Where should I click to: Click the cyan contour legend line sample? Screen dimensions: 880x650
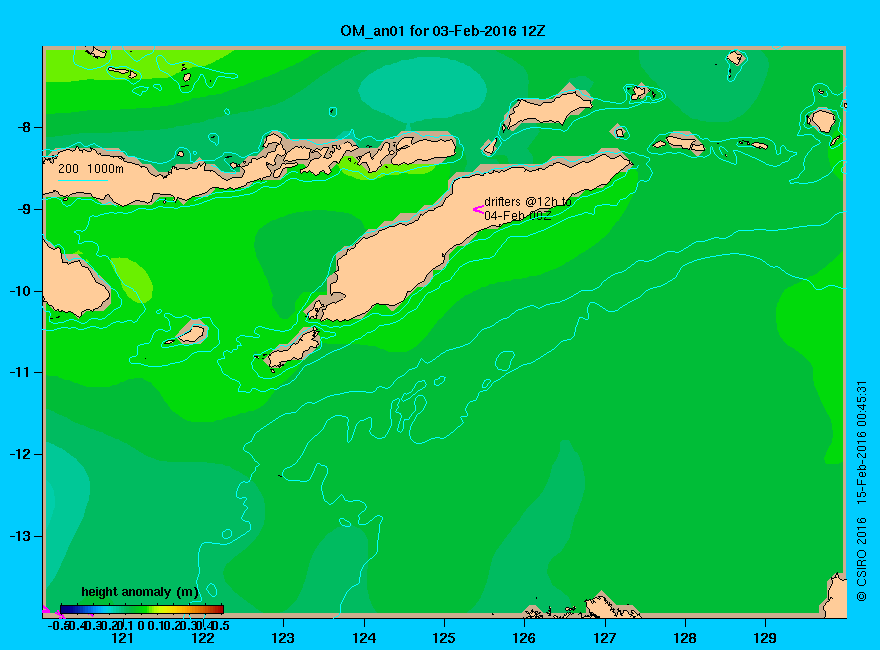click(82, 181)
